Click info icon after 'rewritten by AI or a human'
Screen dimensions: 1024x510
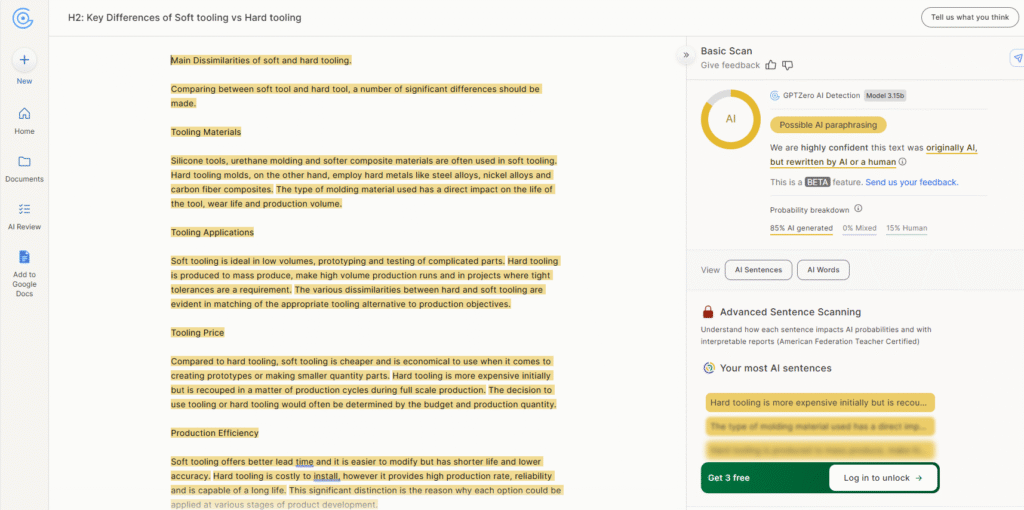tap(903, 162)
